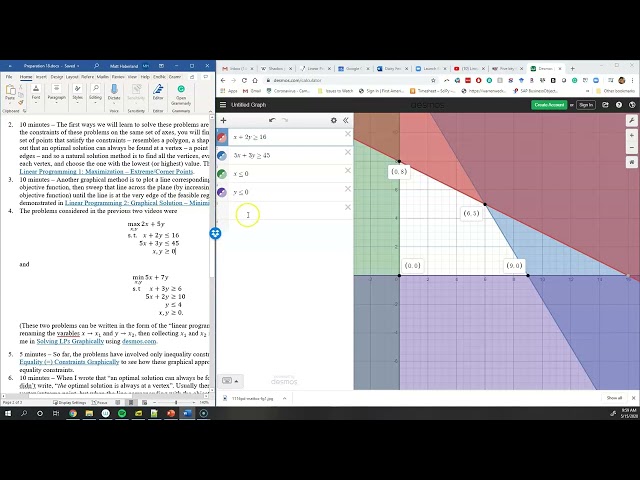This screenshot has width=640, height=480.
Task: Open the Layout tab in Word
Action: (x=72, y=77)
